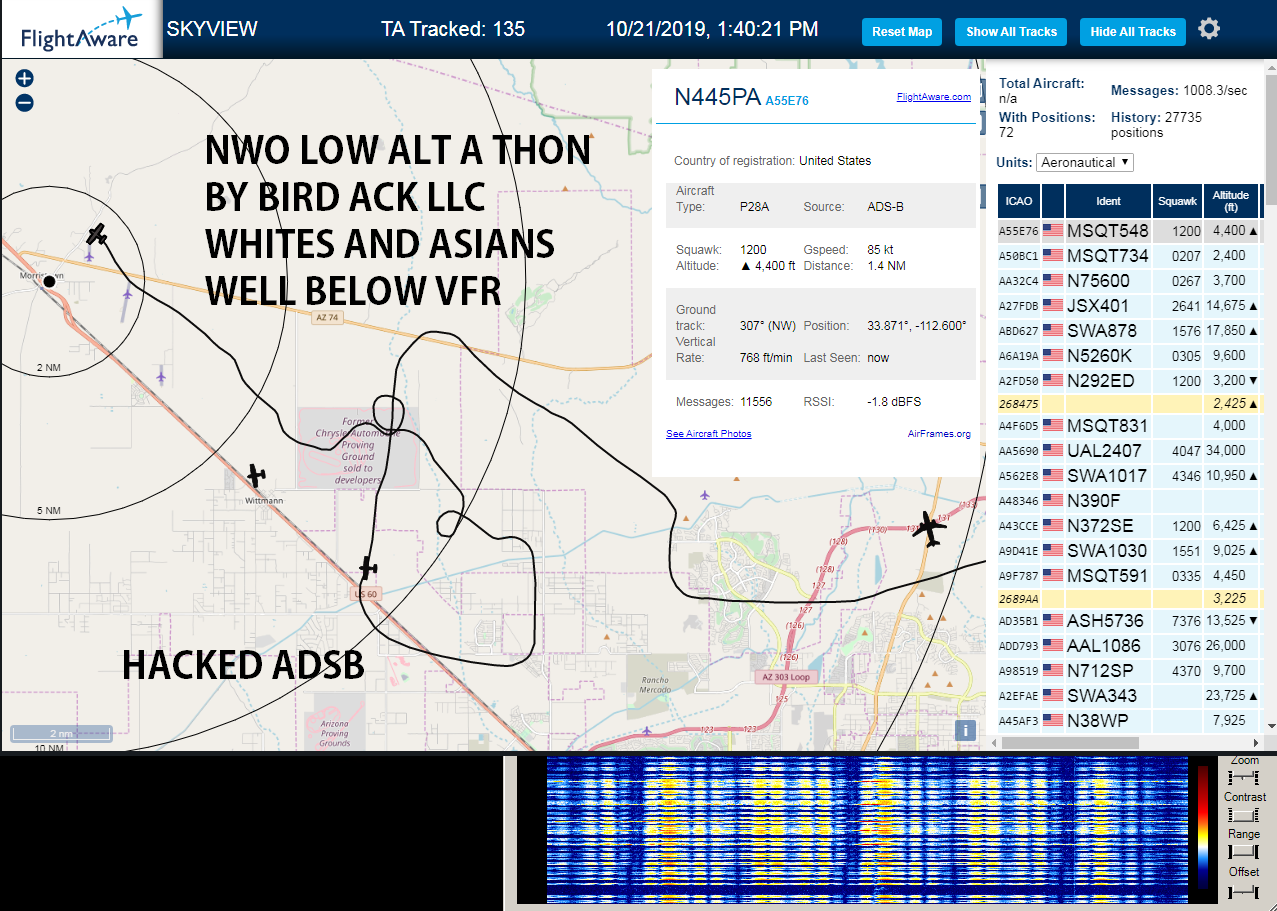Select the selected plane near Morristown
Image resolution: width=1277 pixels, height=911 pixels.
click(97, 234)
